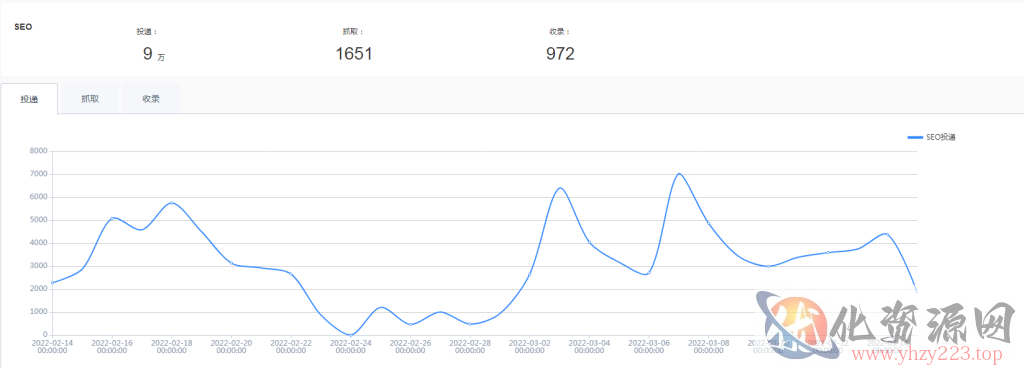This screenshot has height=368, width=1024.
Task: Select the first data point at 2022-02-14
Action: click(52, 283)
